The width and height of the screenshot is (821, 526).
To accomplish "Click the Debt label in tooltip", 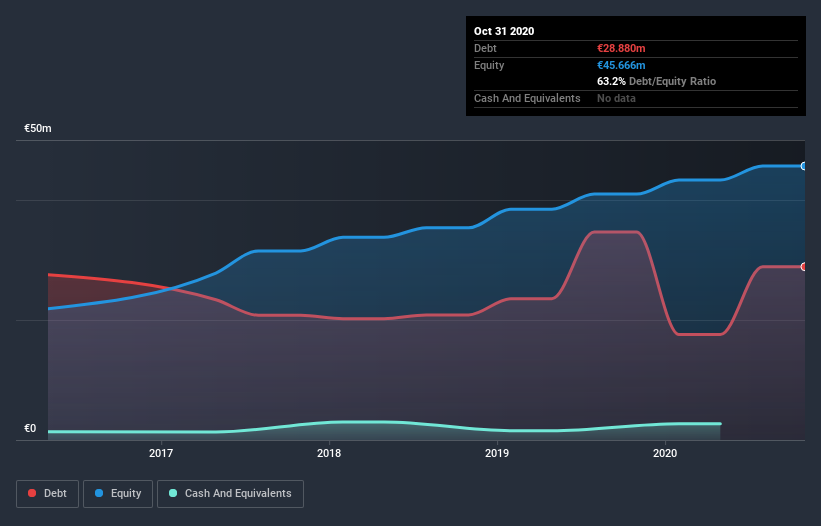I will point(485,48).
